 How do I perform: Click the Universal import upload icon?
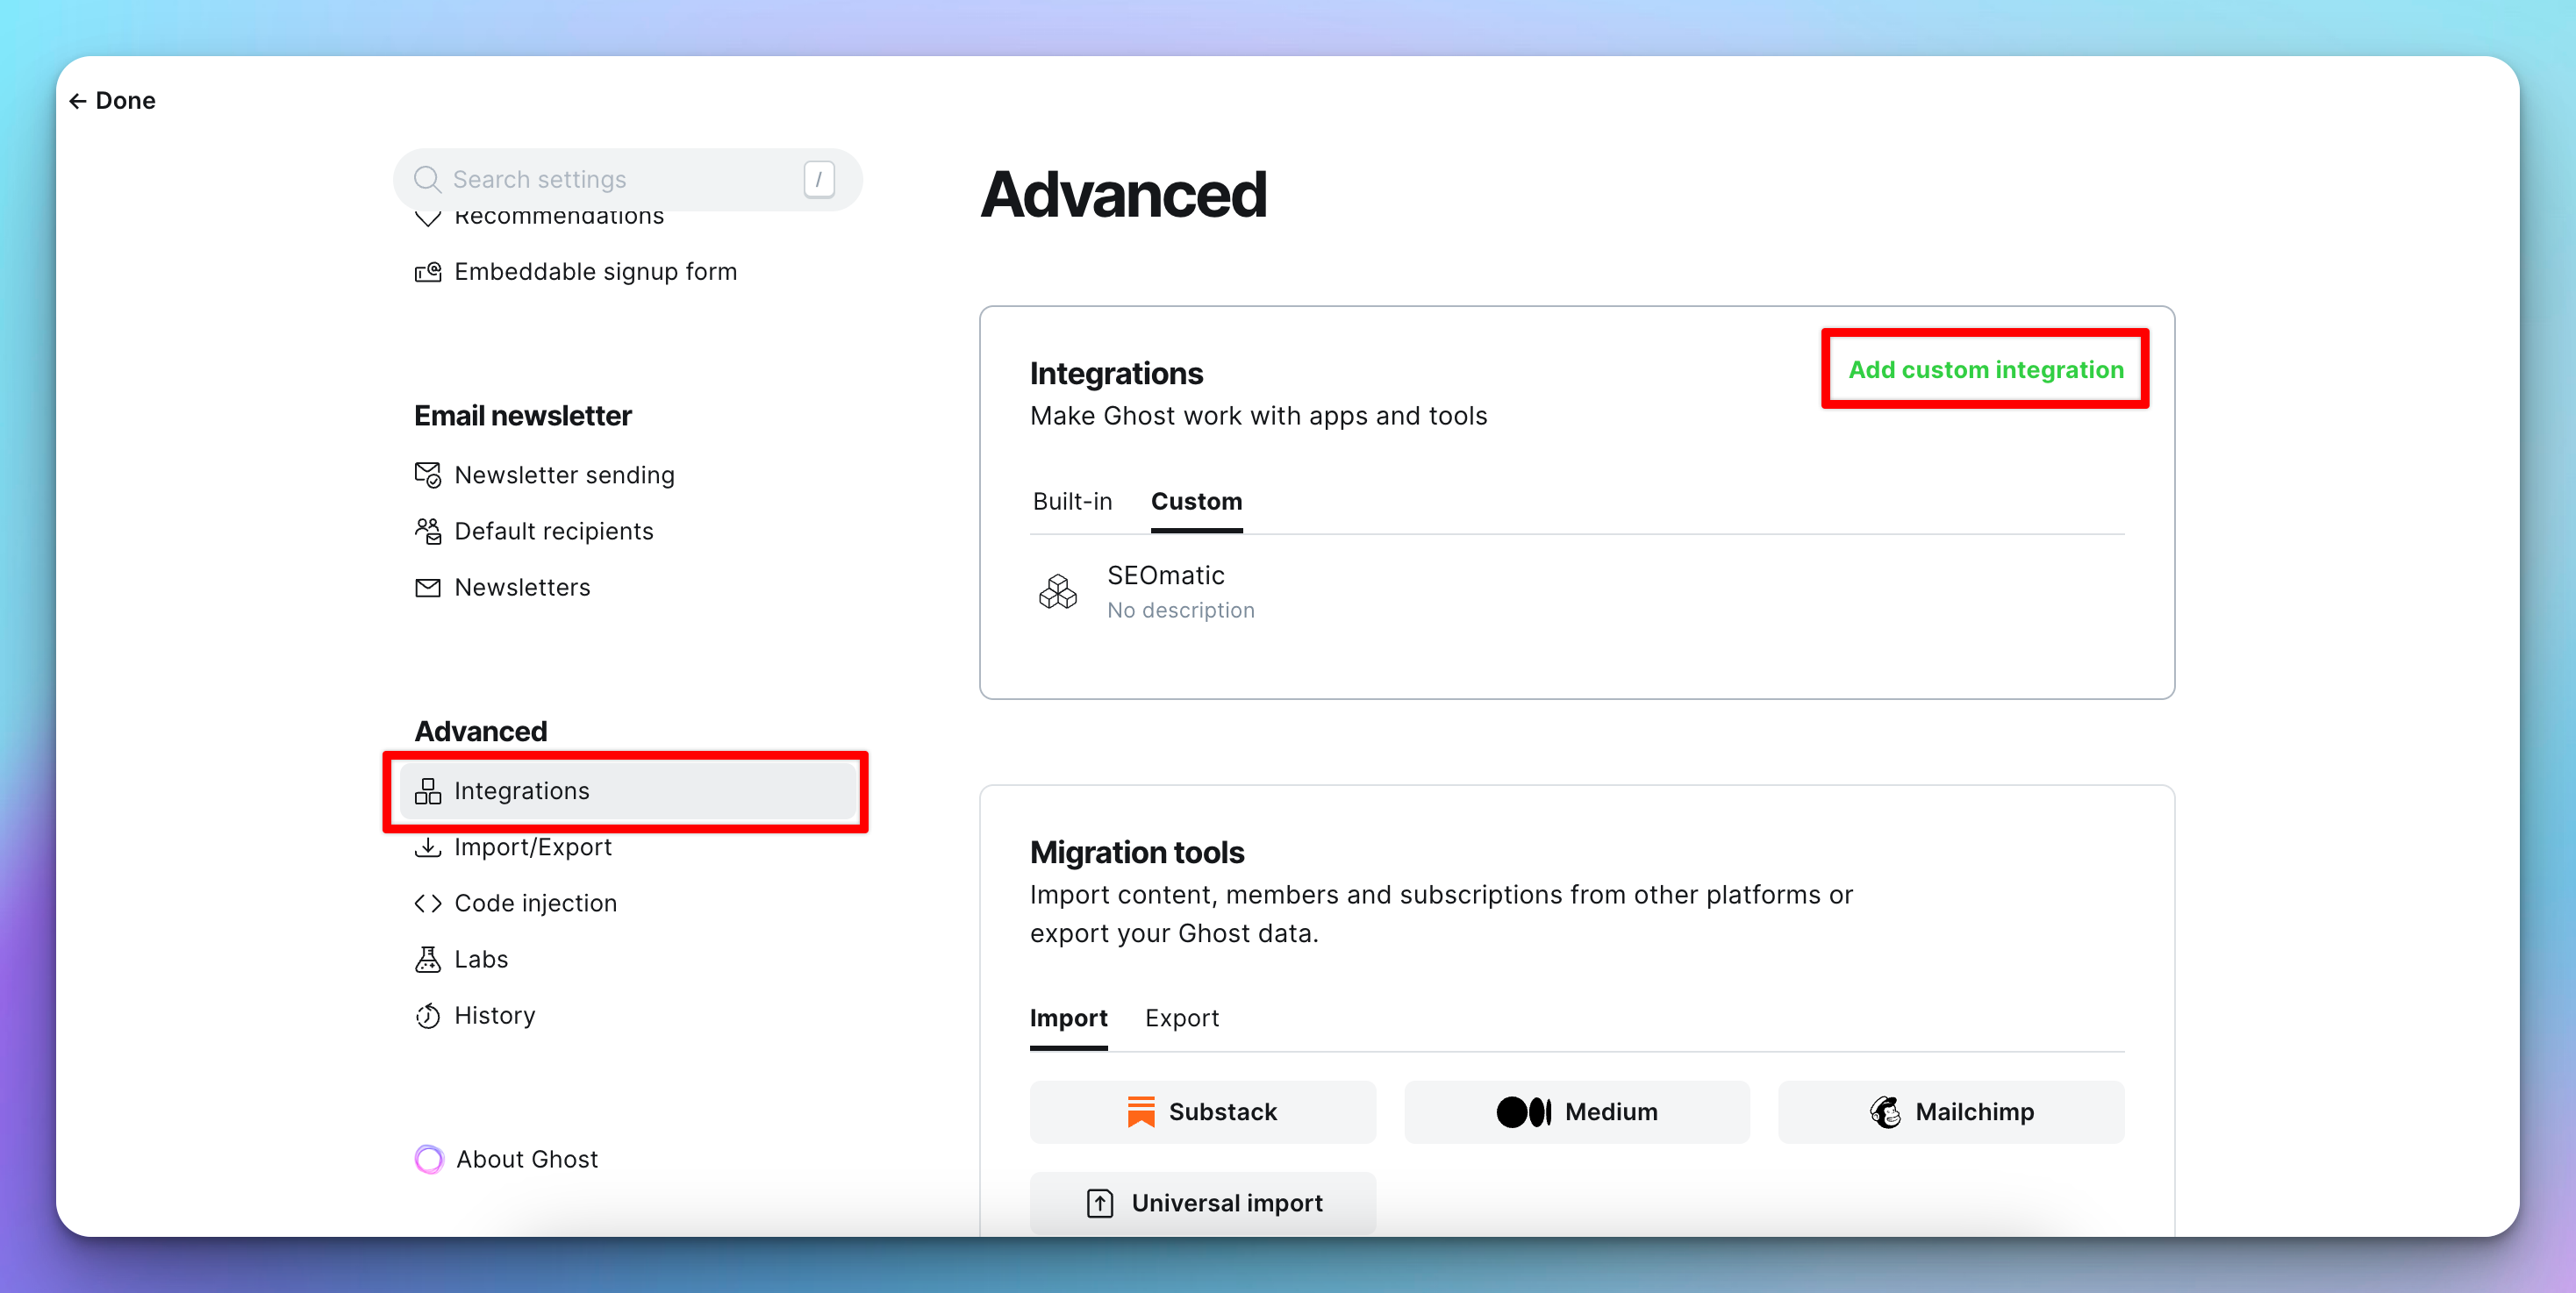pos(1100,1203)
